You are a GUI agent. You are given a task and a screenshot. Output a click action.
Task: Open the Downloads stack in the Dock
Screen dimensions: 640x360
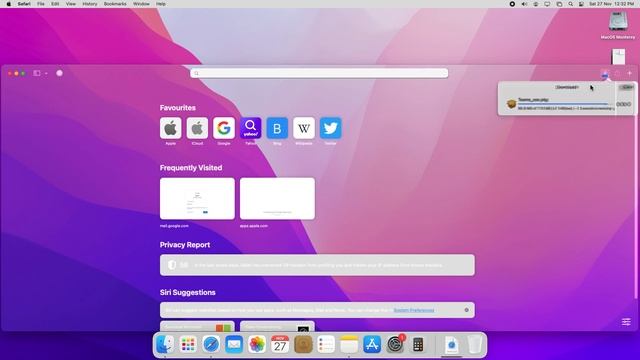451,345
